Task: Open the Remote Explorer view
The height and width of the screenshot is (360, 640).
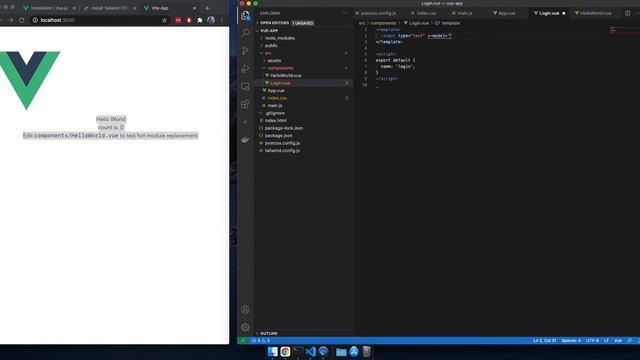Action: [245, 86]
